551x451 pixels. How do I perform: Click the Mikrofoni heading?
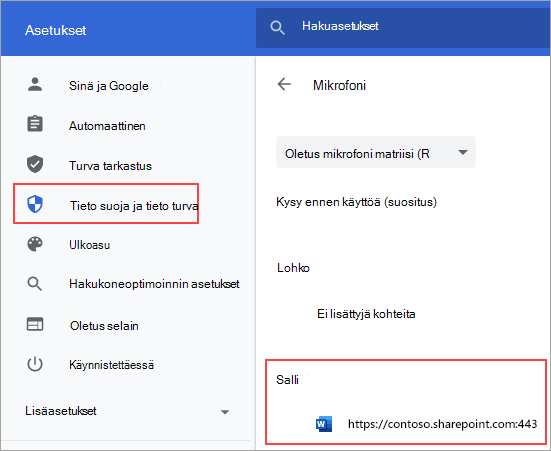(339, 85)
